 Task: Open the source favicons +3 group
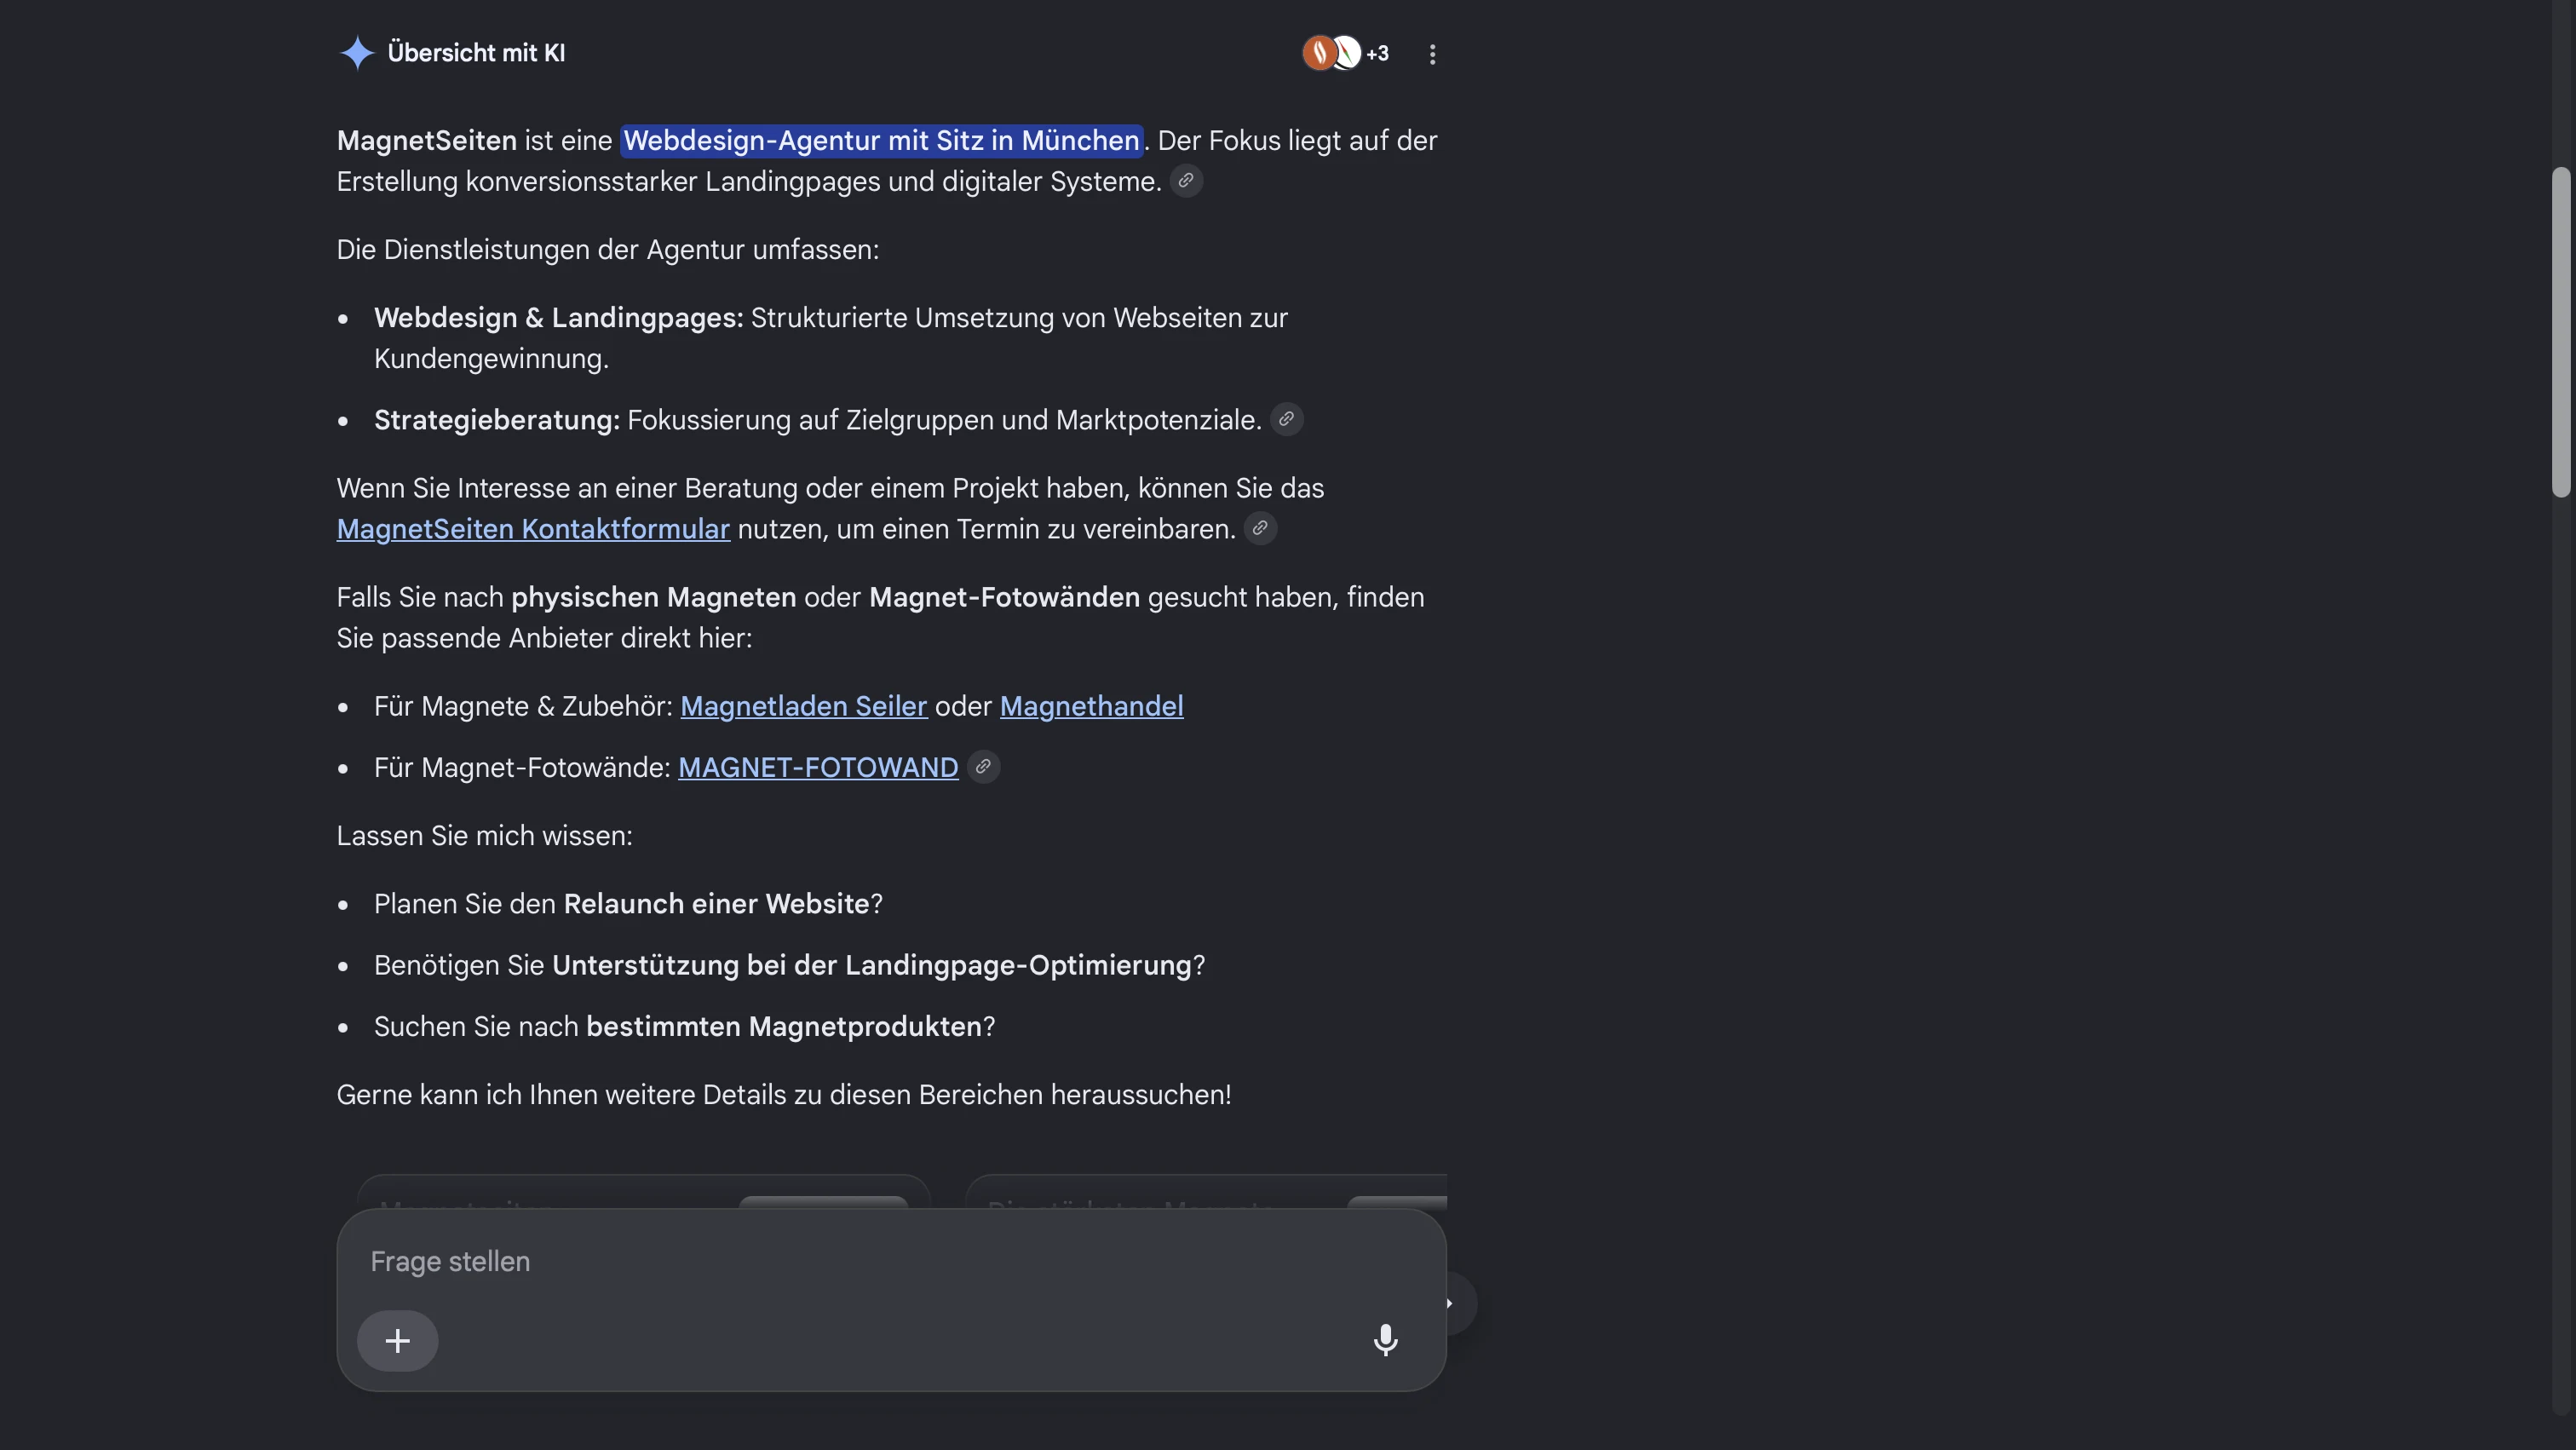pos(1345,53)
